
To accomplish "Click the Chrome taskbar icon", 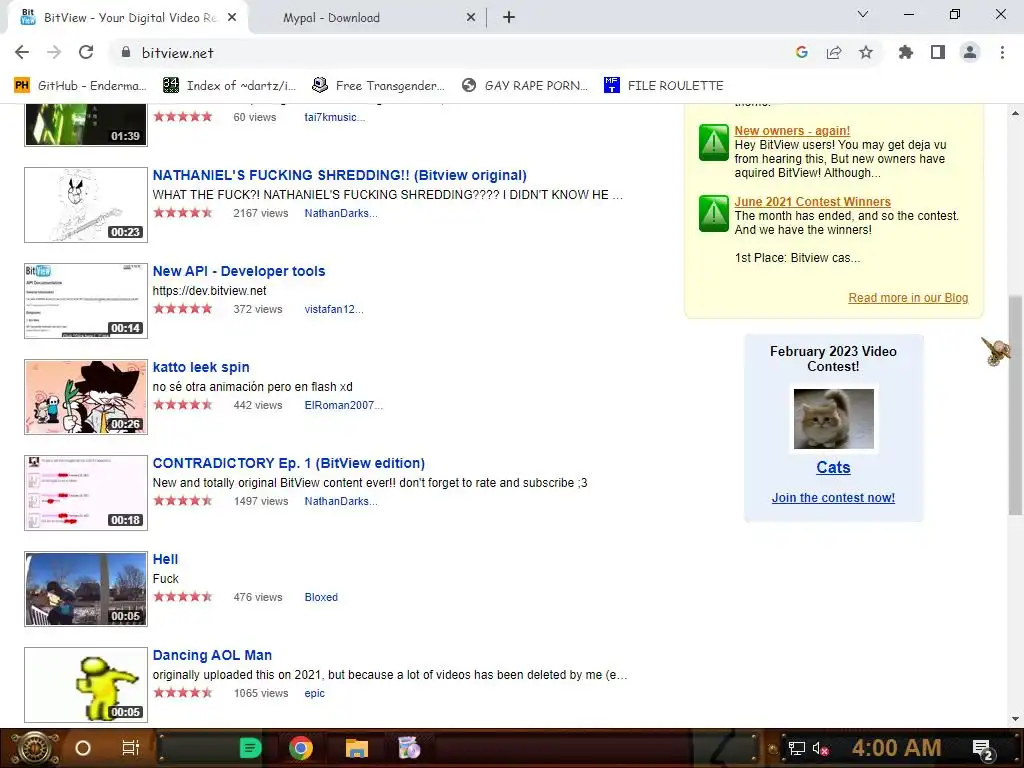I will pos(301,748).
